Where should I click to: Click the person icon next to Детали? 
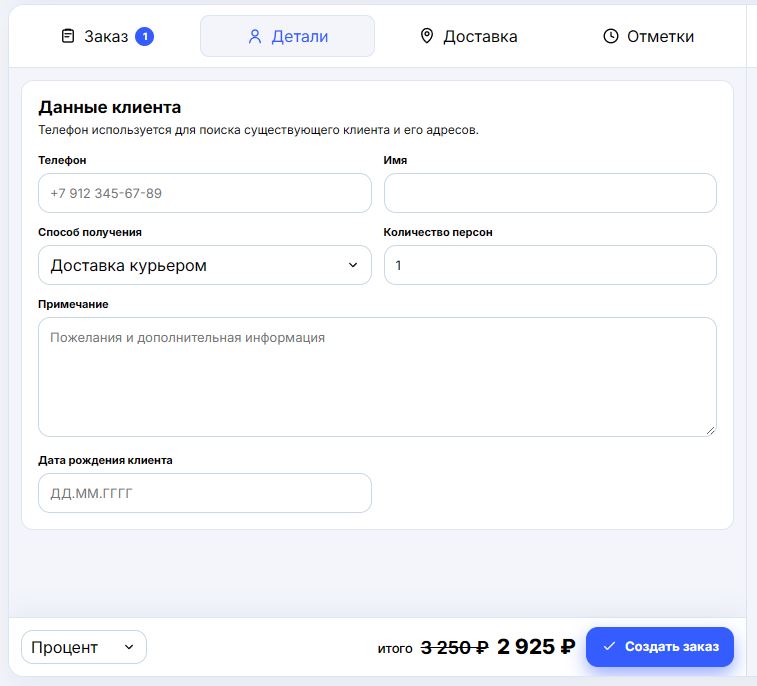254,36
